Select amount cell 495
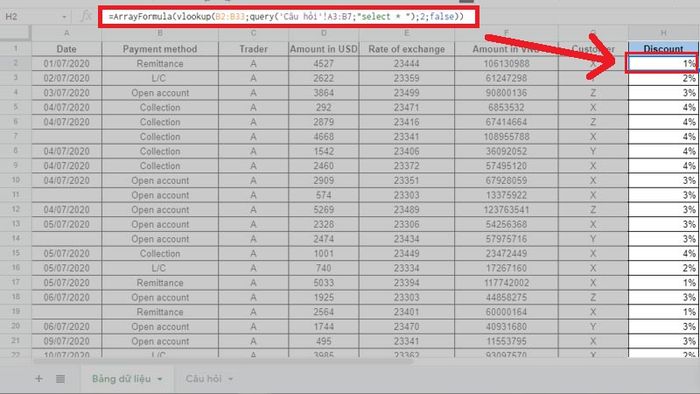The height and width of the screenshot is (394, 700). 324,341
